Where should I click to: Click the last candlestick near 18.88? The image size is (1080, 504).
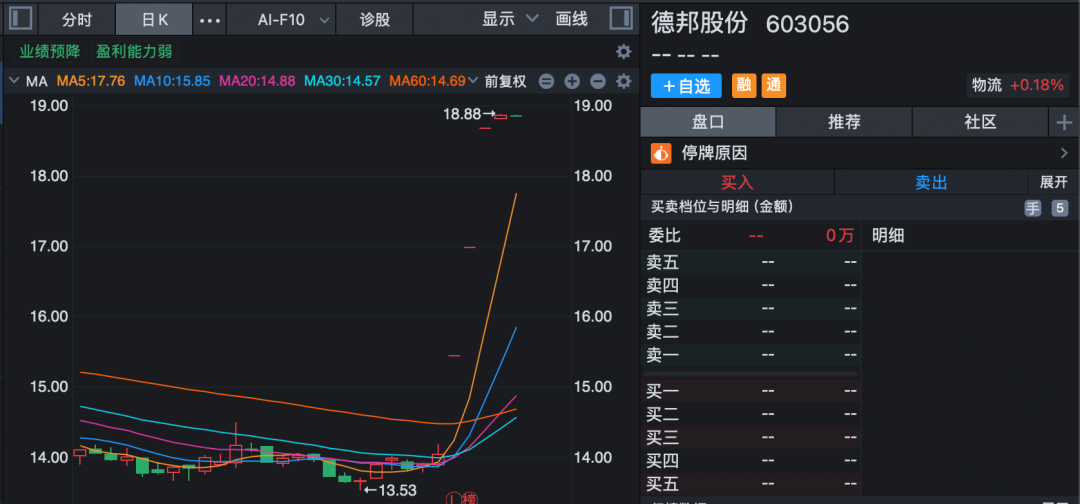pos(516,116)
